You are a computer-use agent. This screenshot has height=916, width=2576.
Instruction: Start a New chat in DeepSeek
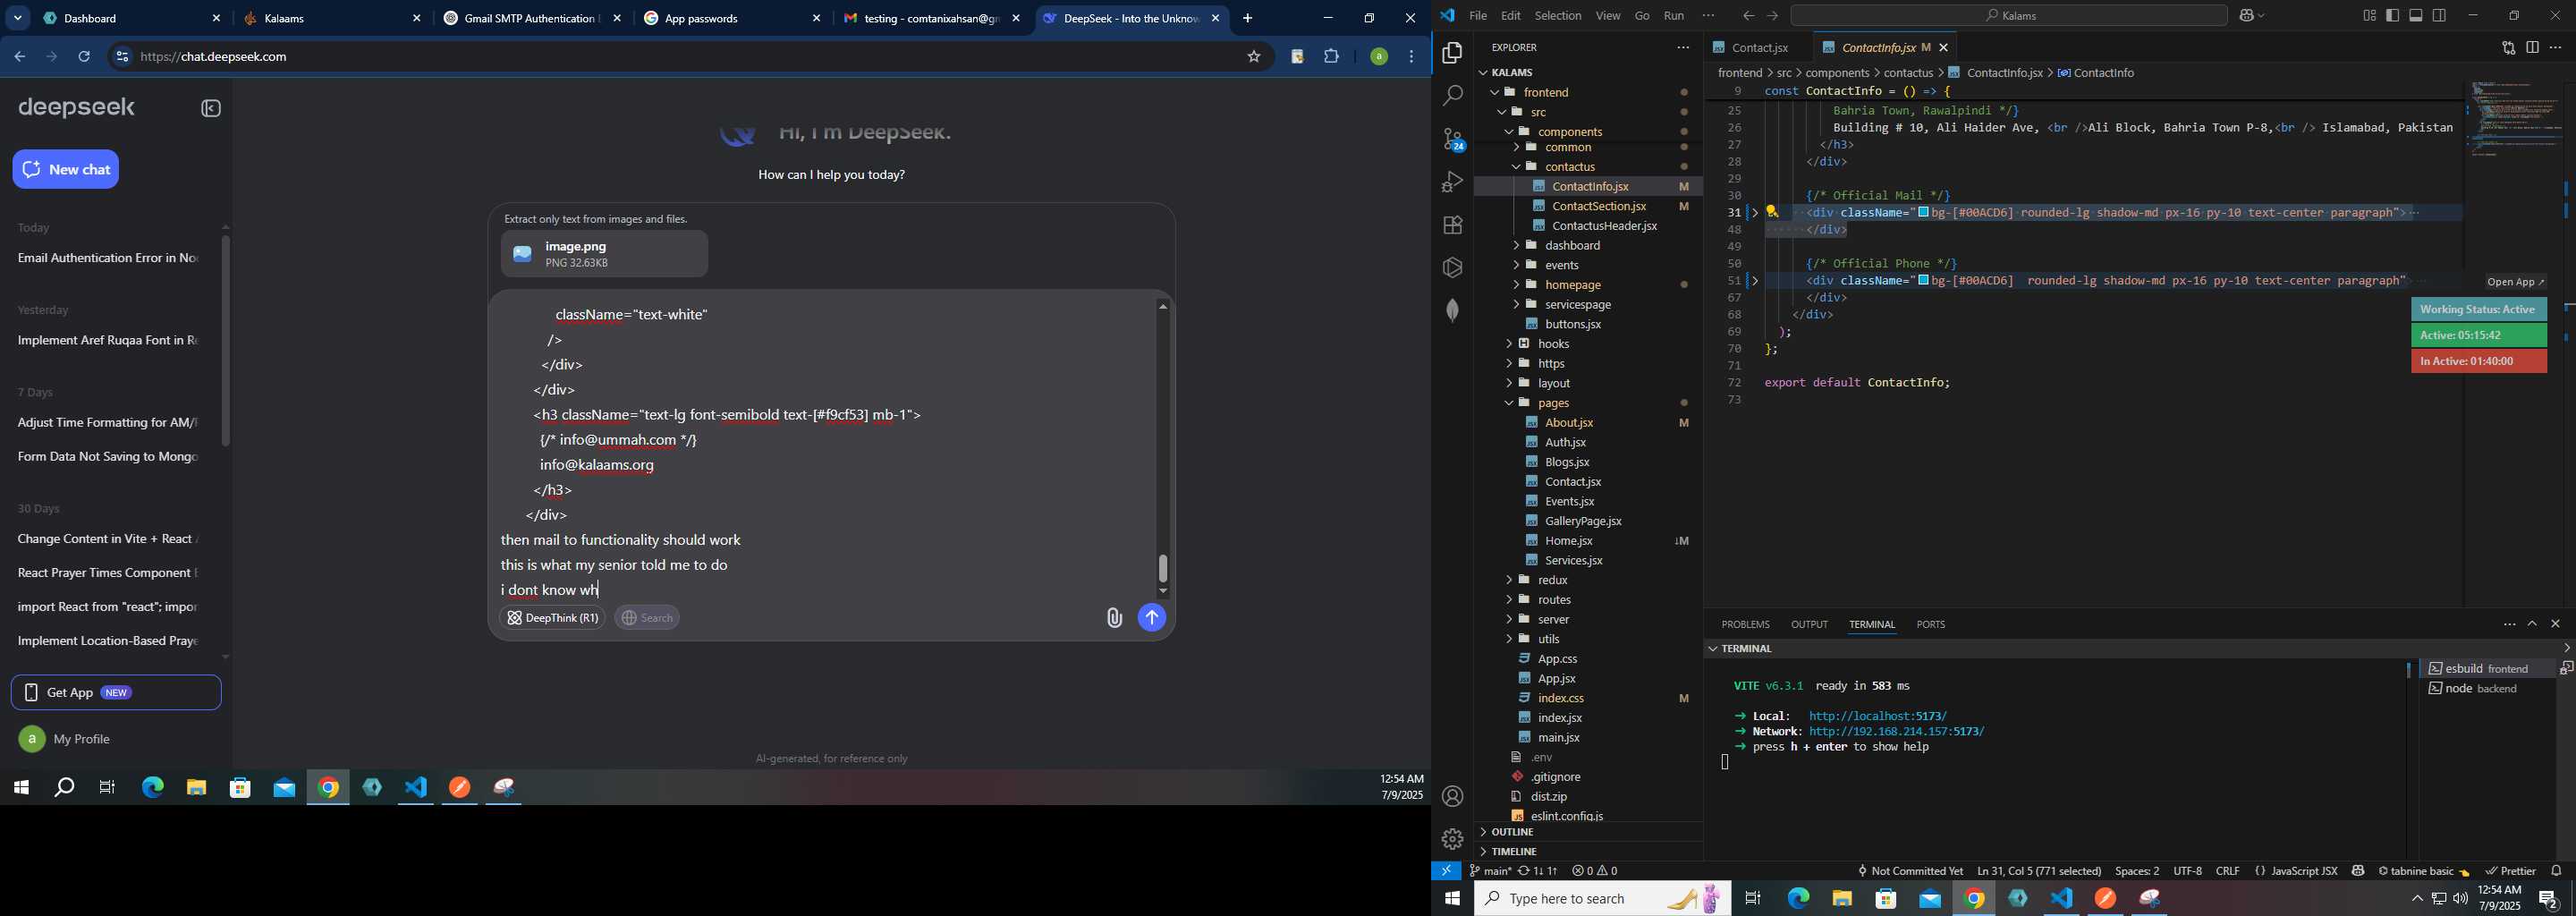click(x=66, y=170)
